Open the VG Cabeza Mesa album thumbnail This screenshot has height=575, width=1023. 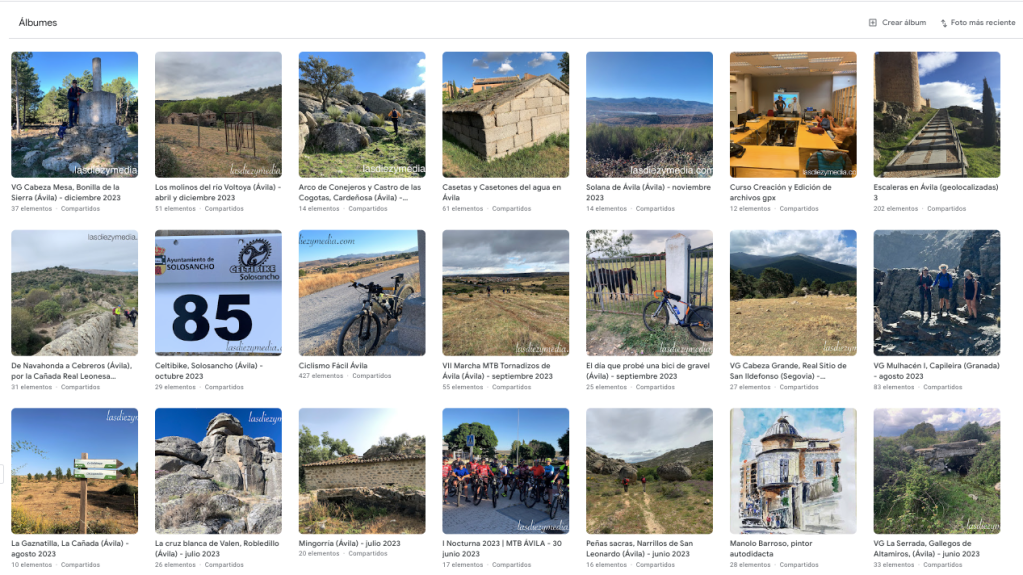click(x=74, y=115)
